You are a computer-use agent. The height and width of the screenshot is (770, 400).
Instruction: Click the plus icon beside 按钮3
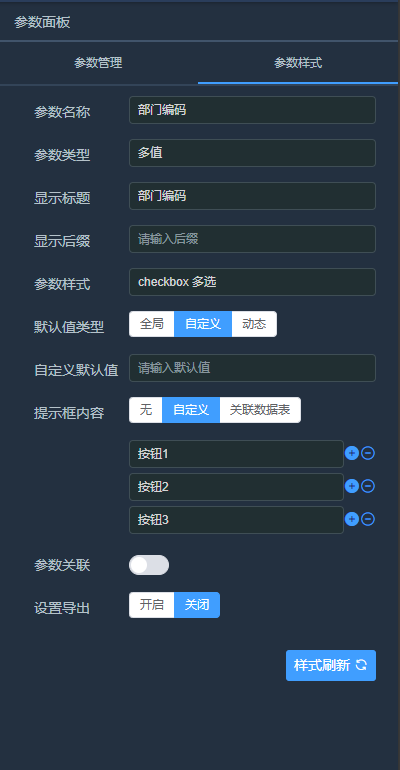coord(352,519)
